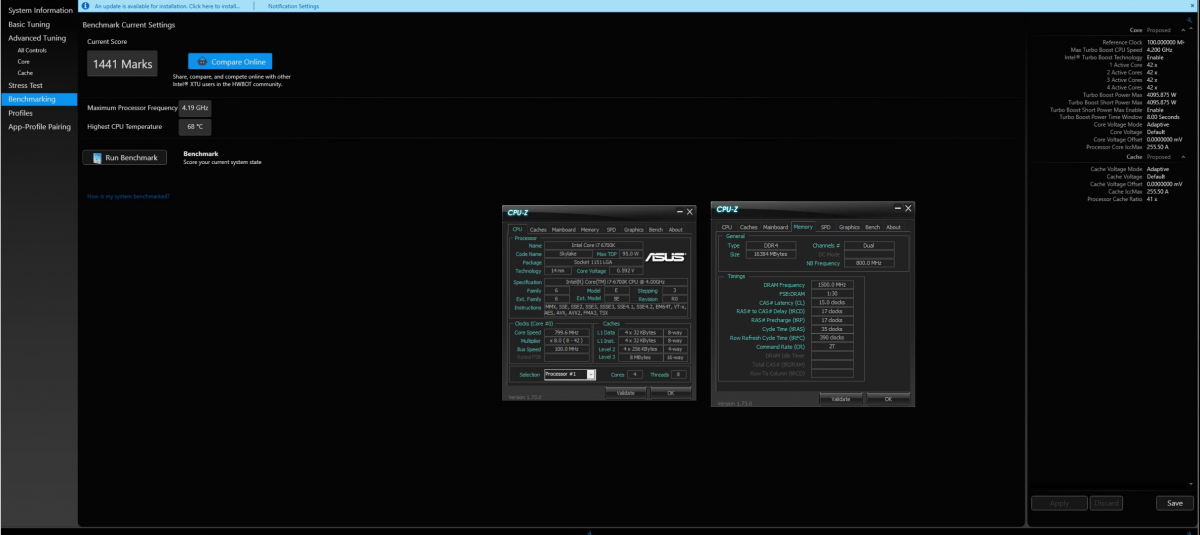Switch to SPD tab in right CPU-Z window
The height and width of the screenshot is (535, 1200).
coord(826,227)
